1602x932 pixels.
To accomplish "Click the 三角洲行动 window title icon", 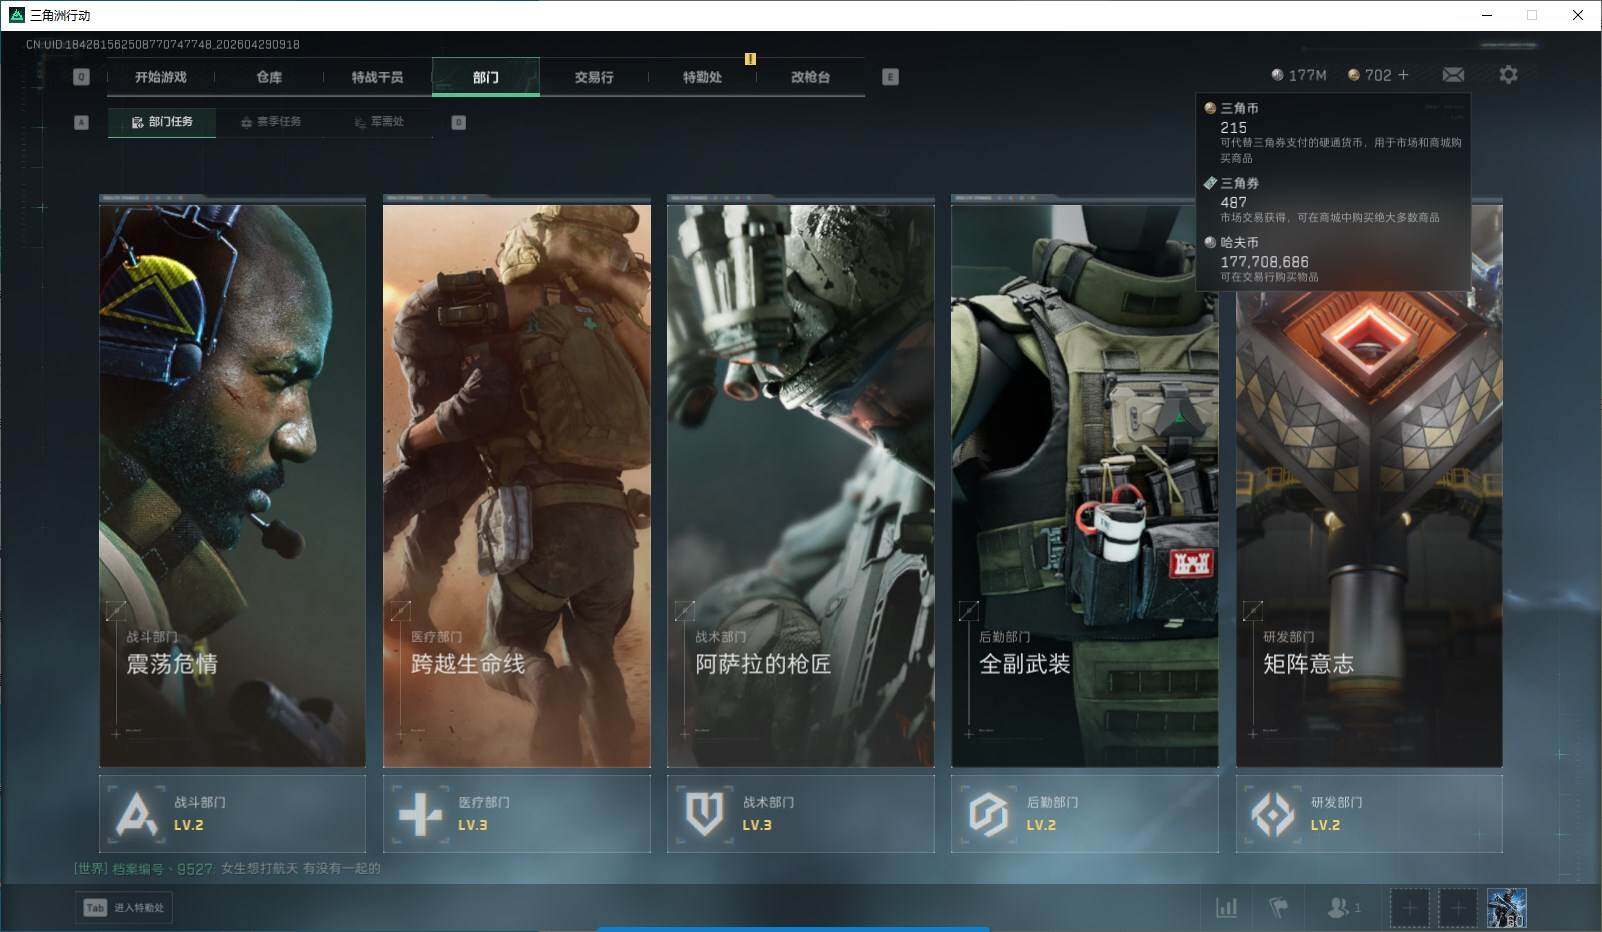I will [x=16, y=15].
